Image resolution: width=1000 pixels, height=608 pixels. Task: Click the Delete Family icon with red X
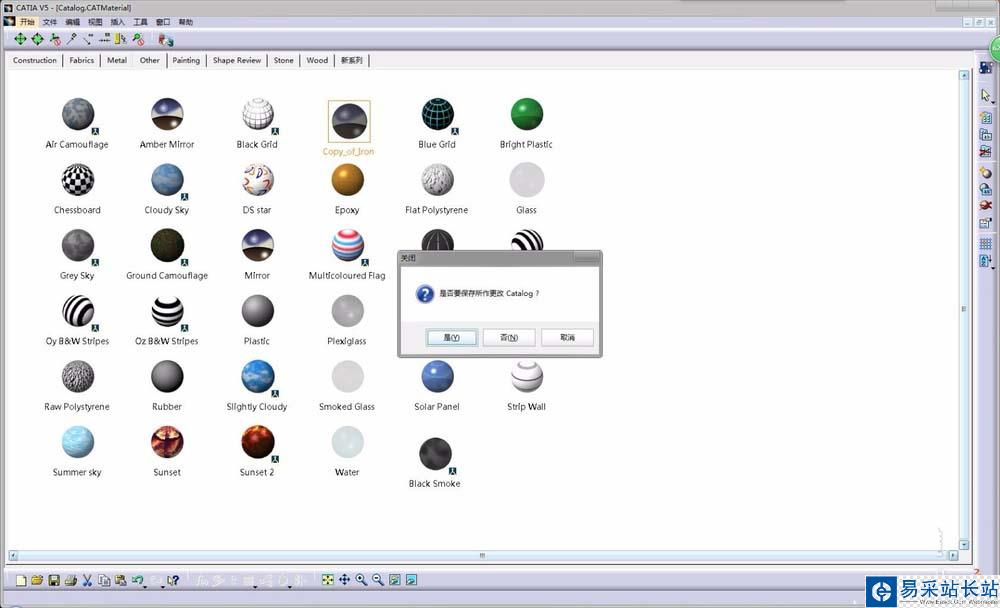click(986, 151)
